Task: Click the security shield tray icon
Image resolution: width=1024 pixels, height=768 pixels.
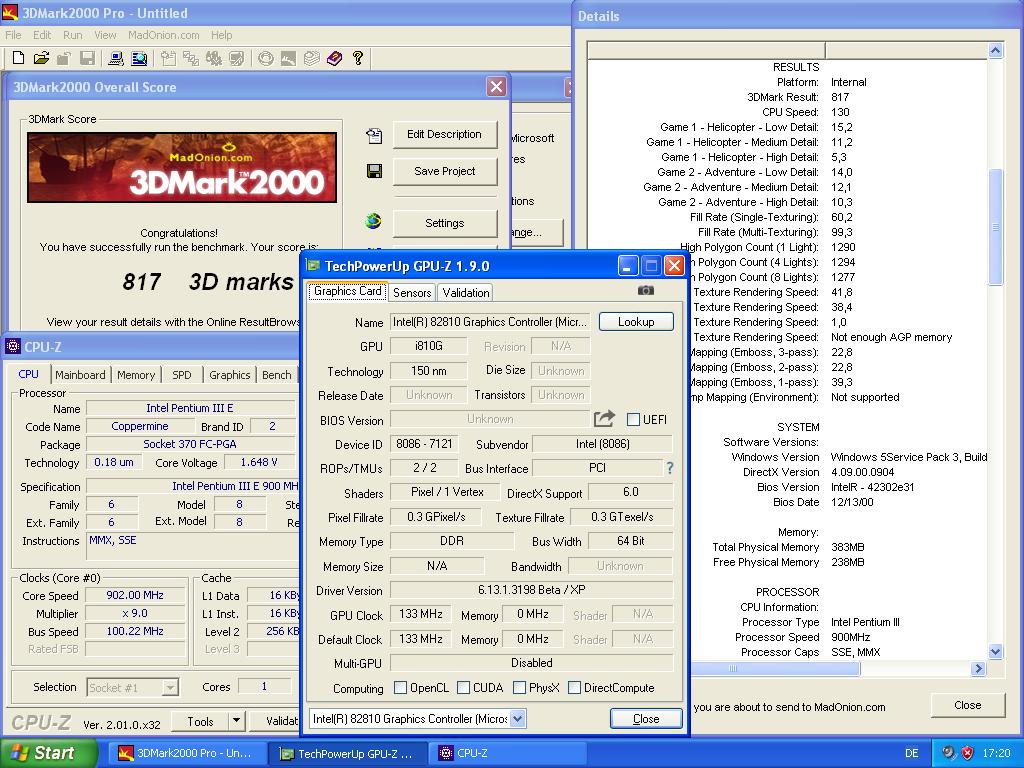Action: pyautogui.click(x=968, y=753)
